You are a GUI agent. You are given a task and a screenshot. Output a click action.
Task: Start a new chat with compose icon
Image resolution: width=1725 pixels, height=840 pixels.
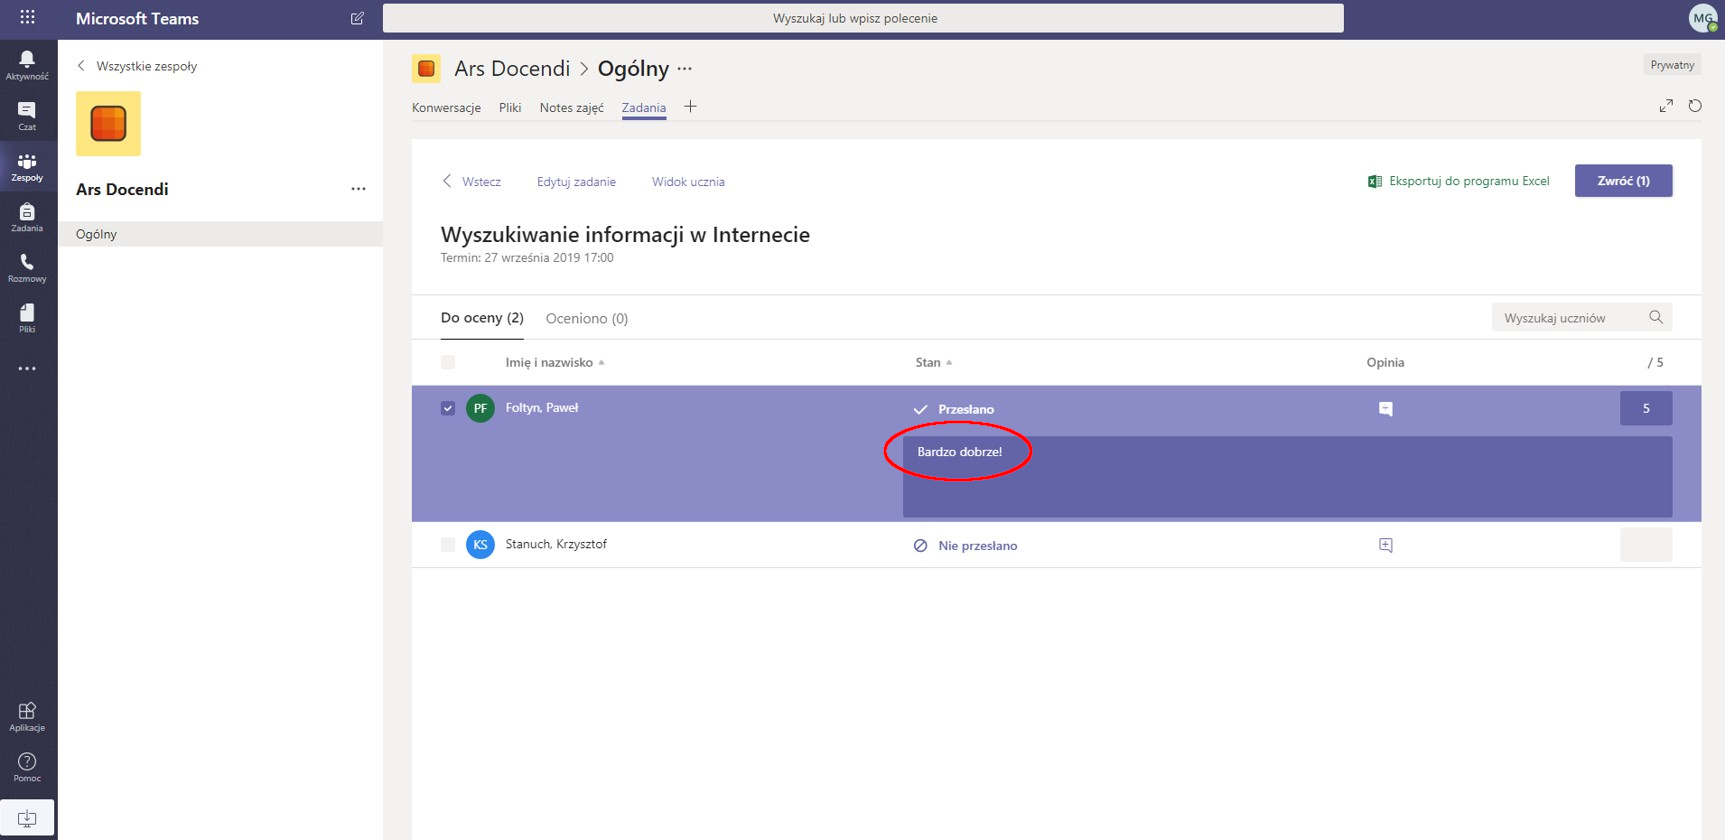357,18
